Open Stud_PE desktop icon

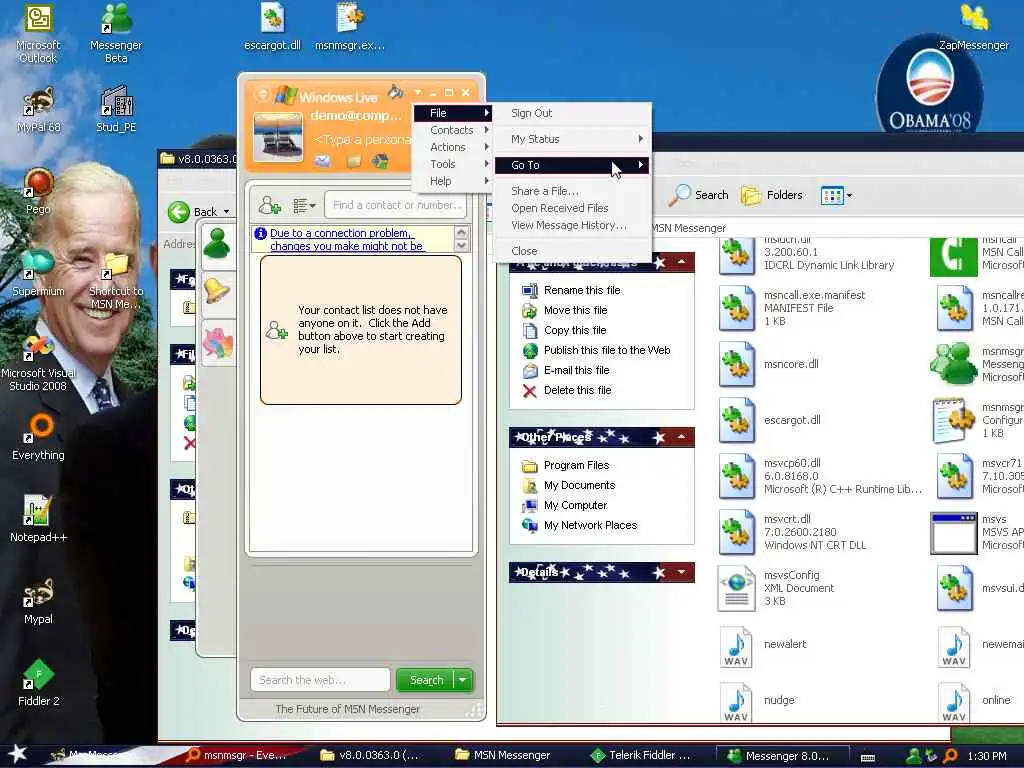(x=116, y=110)
